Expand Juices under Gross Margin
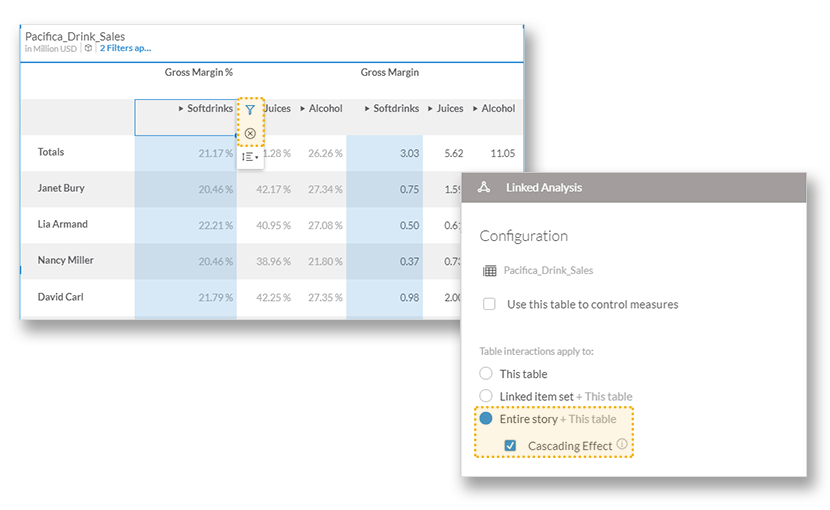The width and height of the screenshot is (830, 510). tap(431, 108)
